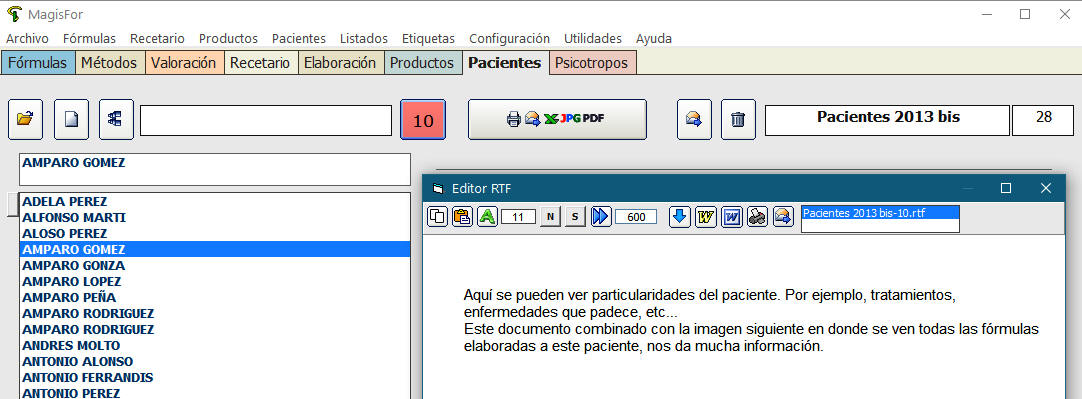
Task: Select patient AMPARO PEÑA
Action: (215, 297)
